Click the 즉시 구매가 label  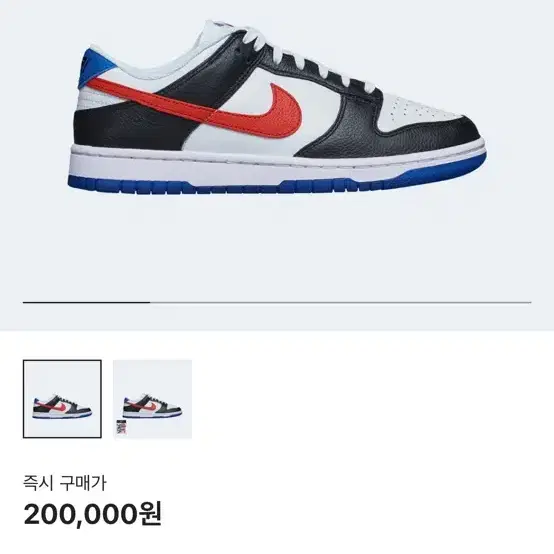pos(65,483)
